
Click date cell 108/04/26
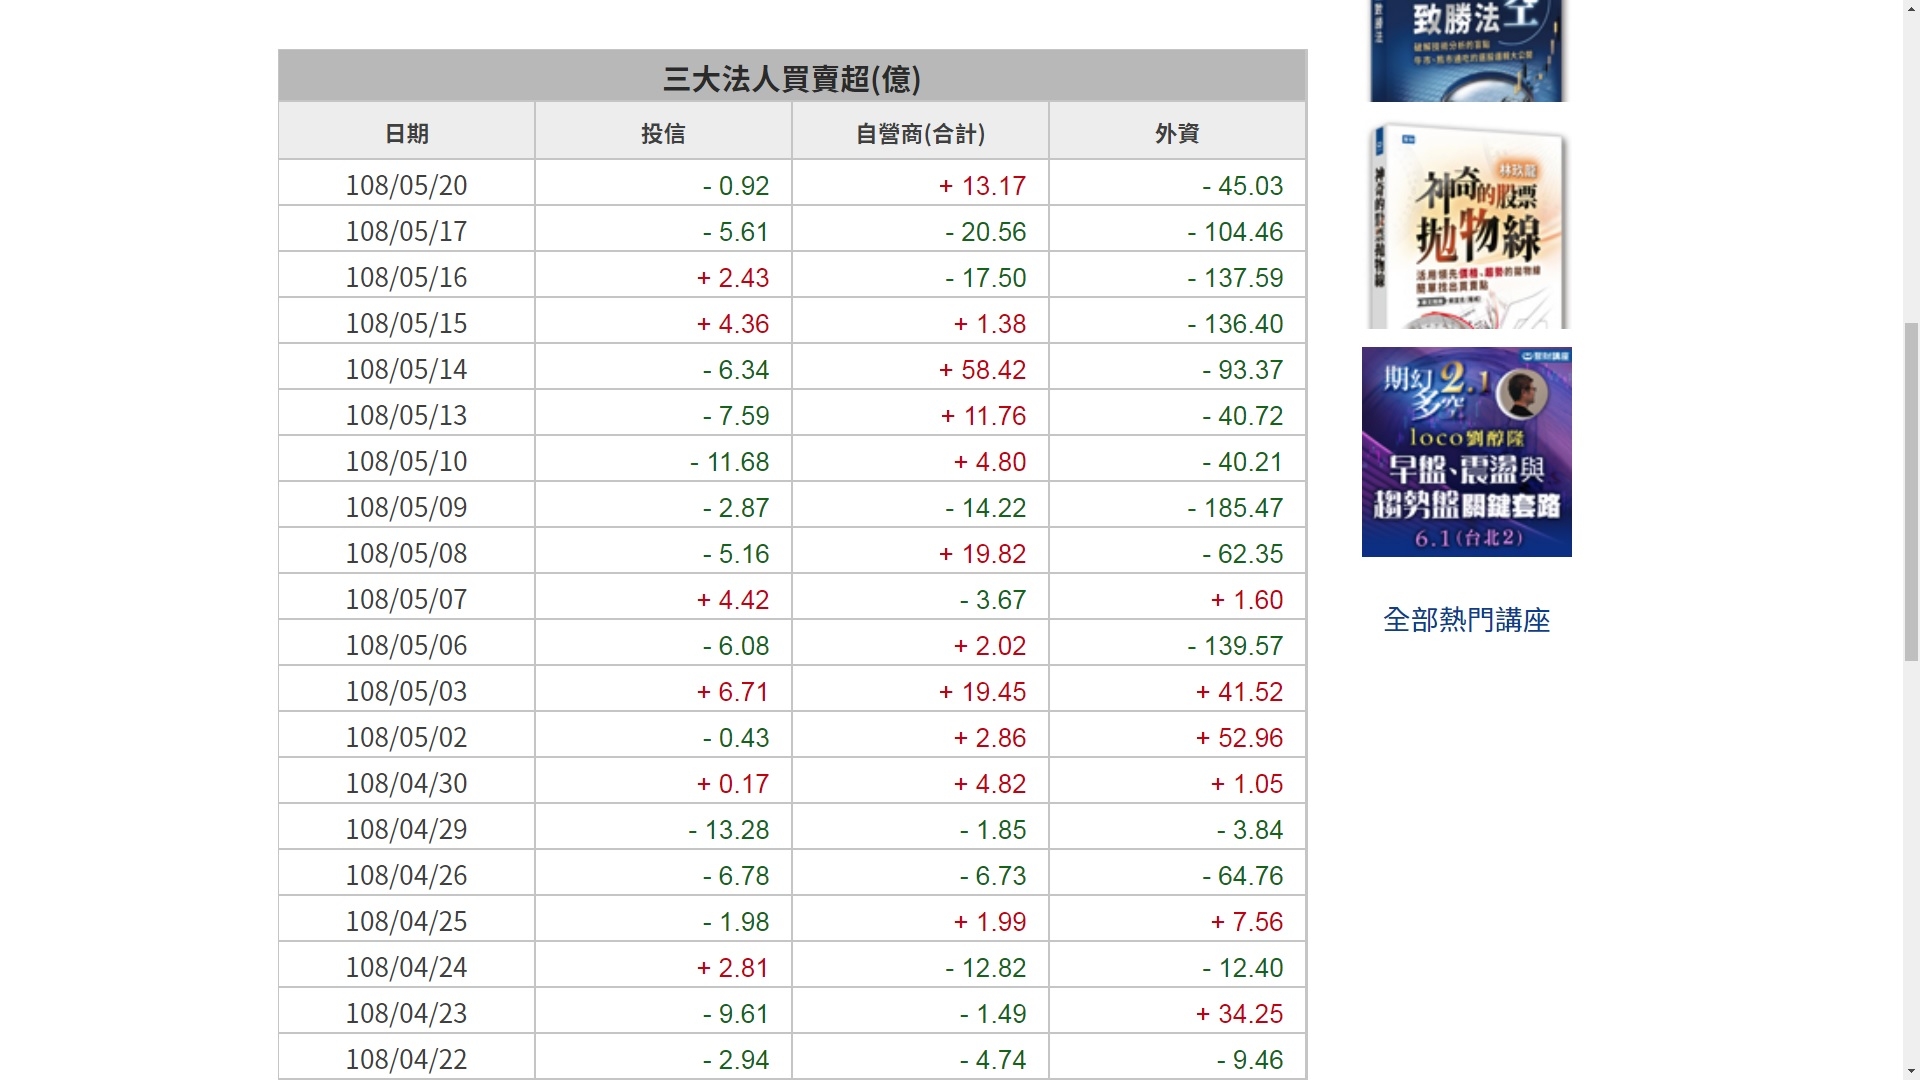pyautogui.click(x=406, y=875)
